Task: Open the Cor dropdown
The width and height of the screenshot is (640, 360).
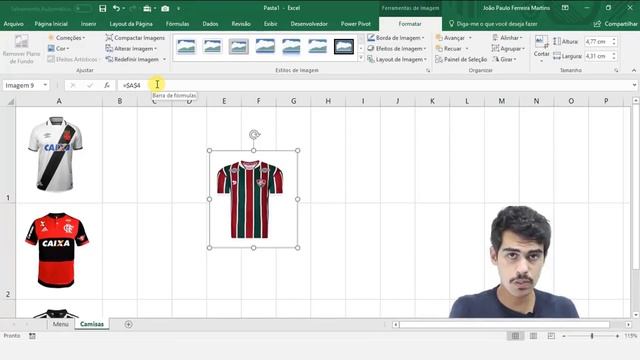Action: 58,49
